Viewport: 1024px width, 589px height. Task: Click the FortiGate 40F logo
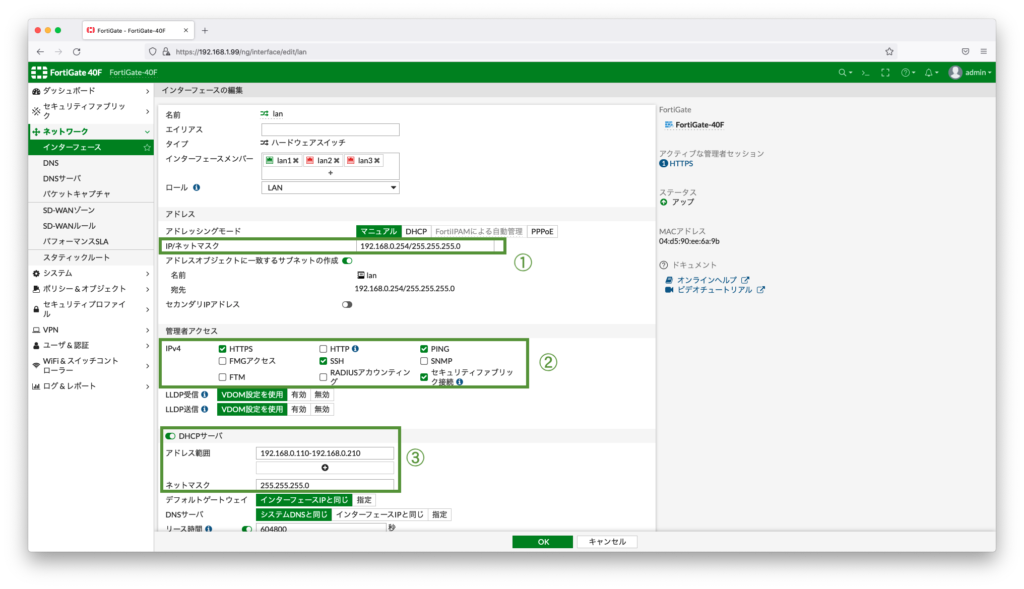click(x=67, y=72)
